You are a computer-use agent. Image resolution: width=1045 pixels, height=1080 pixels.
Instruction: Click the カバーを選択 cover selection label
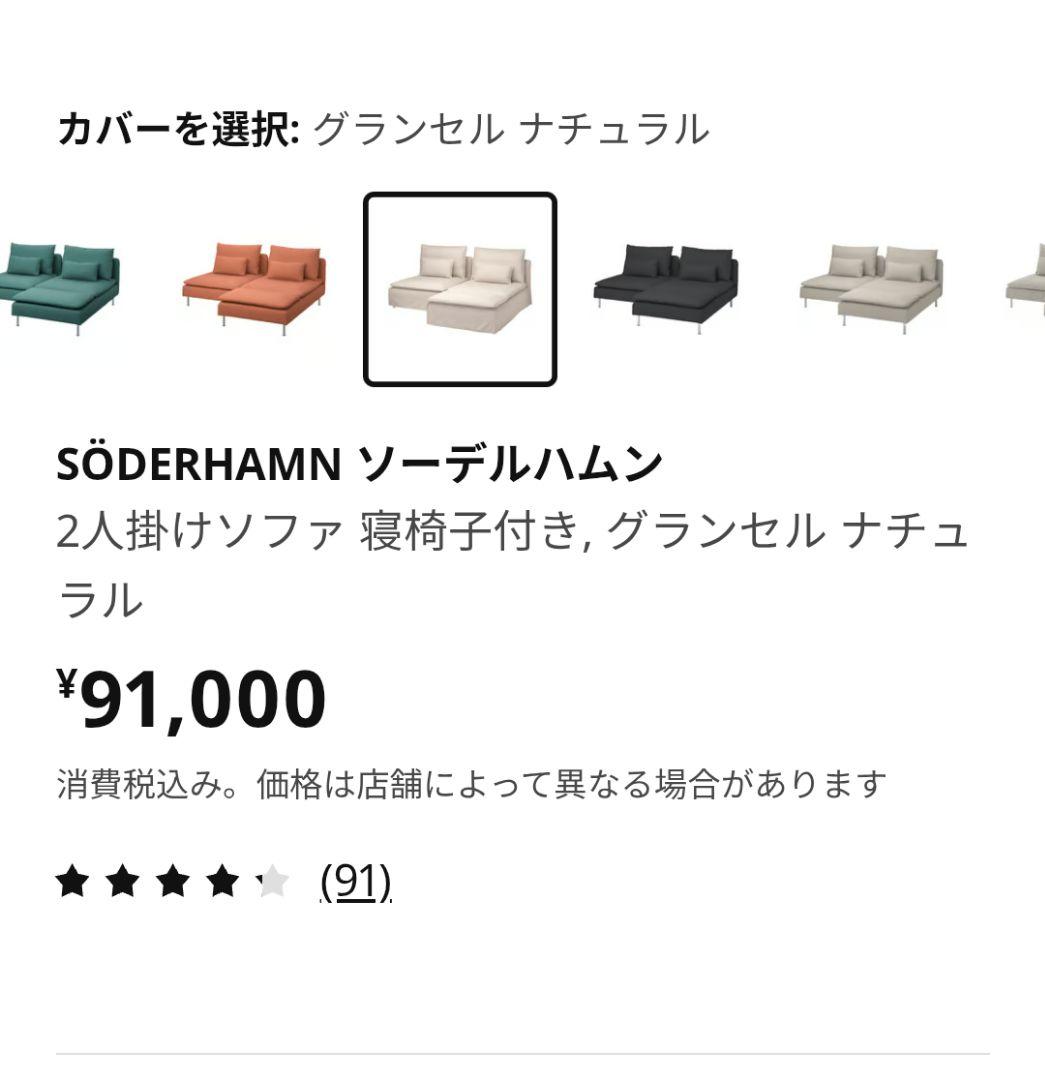180,126
